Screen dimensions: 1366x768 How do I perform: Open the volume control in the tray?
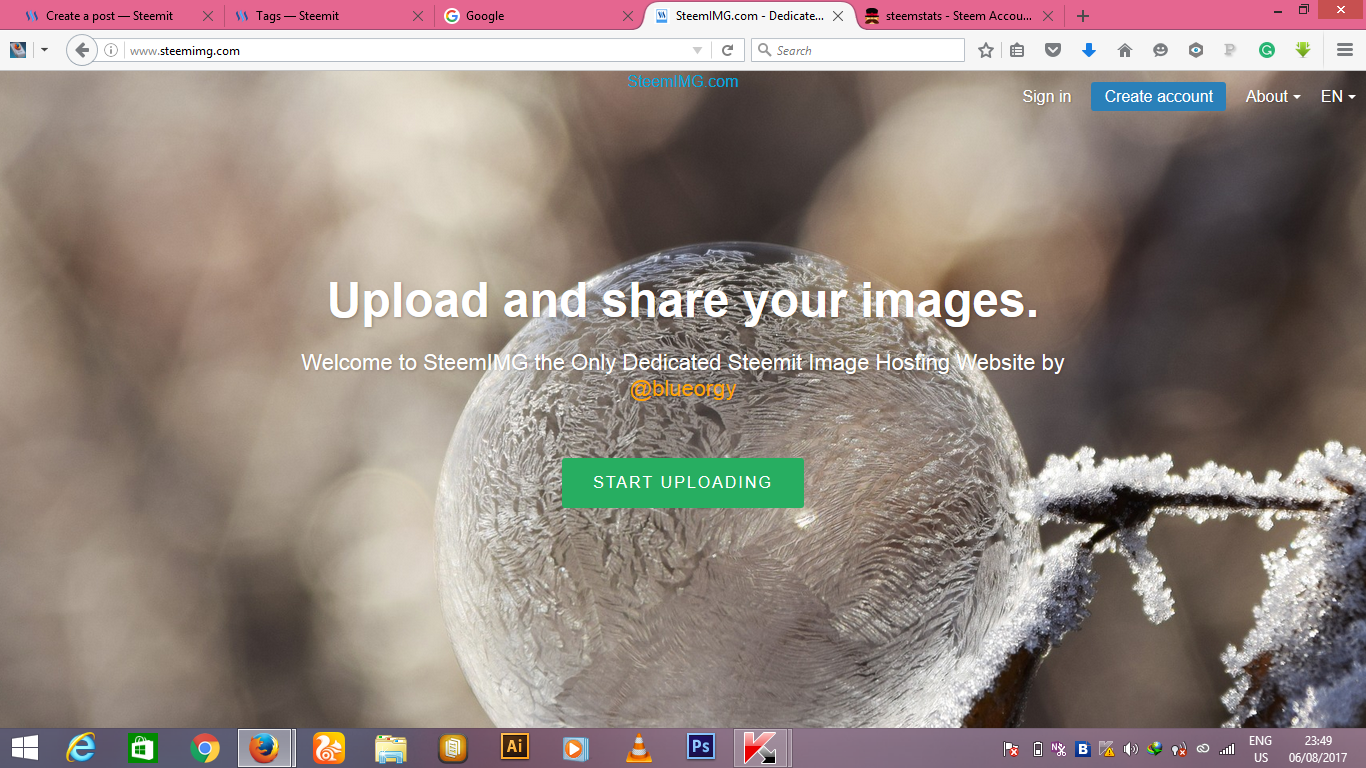pyautogui.click(x=1130, y=747)
